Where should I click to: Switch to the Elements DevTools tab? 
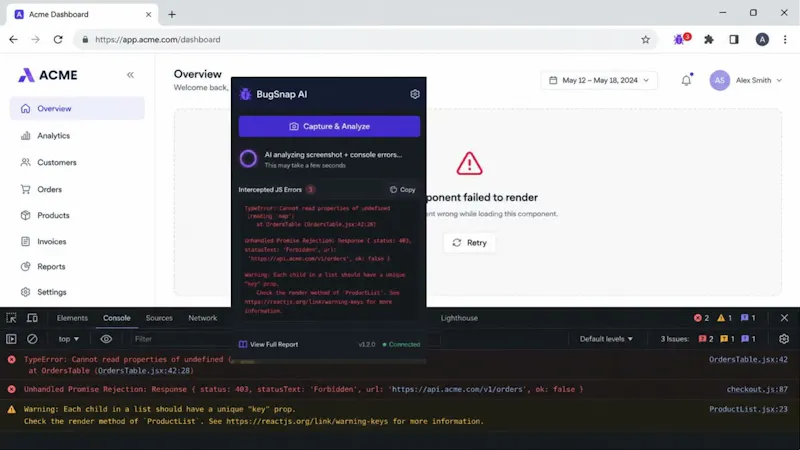point(72,318)
